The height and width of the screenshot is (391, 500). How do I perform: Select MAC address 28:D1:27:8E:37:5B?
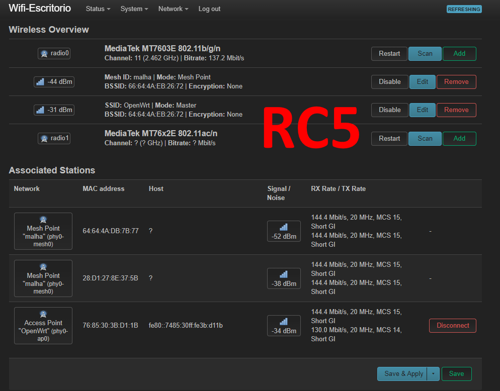point(110,278)
